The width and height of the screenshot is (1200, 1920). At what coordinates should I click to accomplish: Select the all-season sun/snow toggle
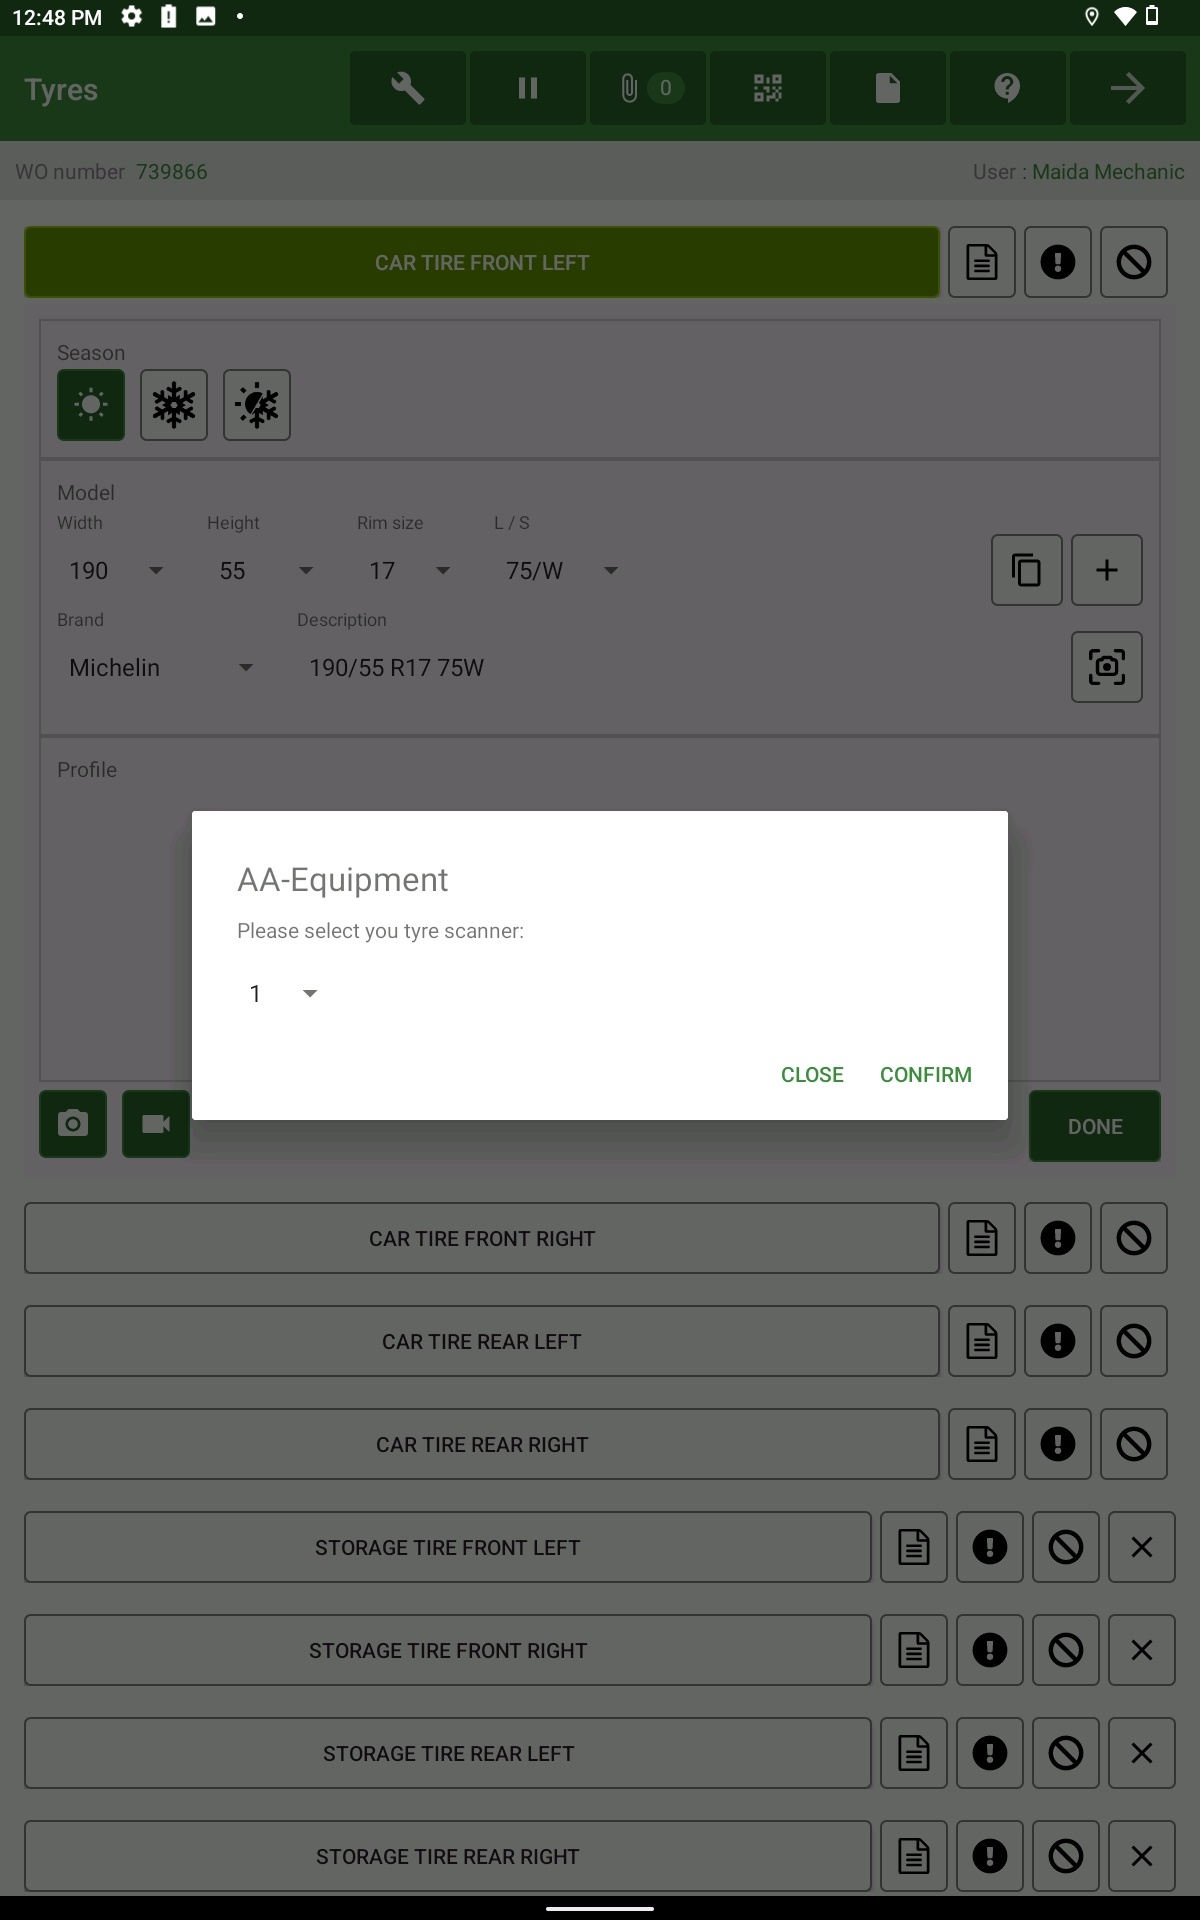point(257,405)
